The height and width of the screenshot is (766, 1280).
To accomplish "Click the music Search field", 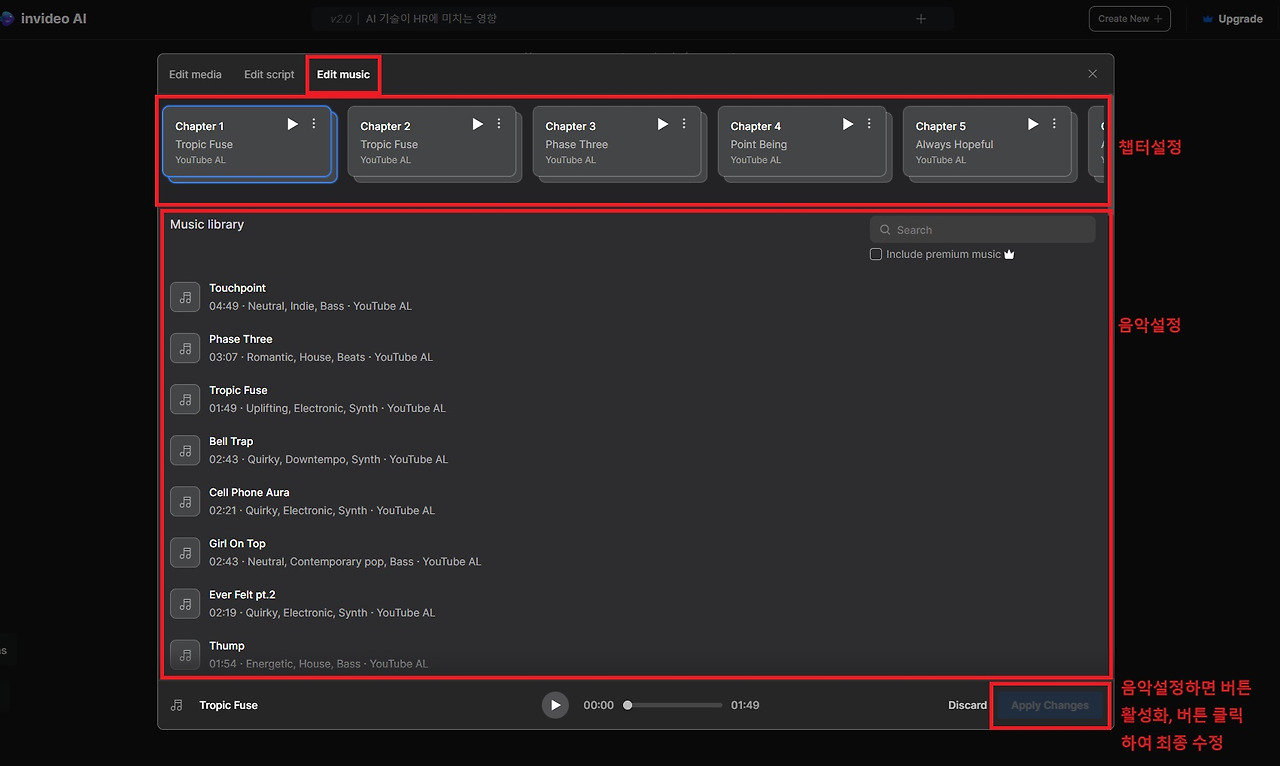I will [x=983, y=230].
